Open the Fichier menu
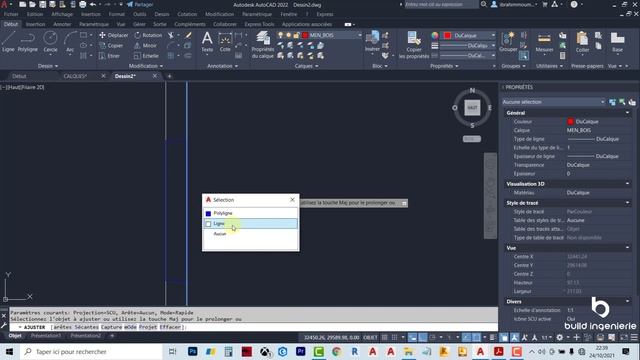640x360 pixels. click(11, 14)
